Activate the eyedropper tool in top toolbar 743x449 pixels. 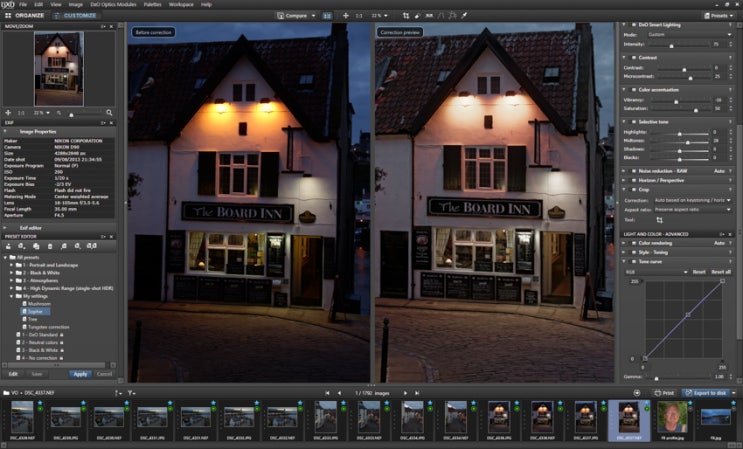pyautogui.click(x=465, y=16)
